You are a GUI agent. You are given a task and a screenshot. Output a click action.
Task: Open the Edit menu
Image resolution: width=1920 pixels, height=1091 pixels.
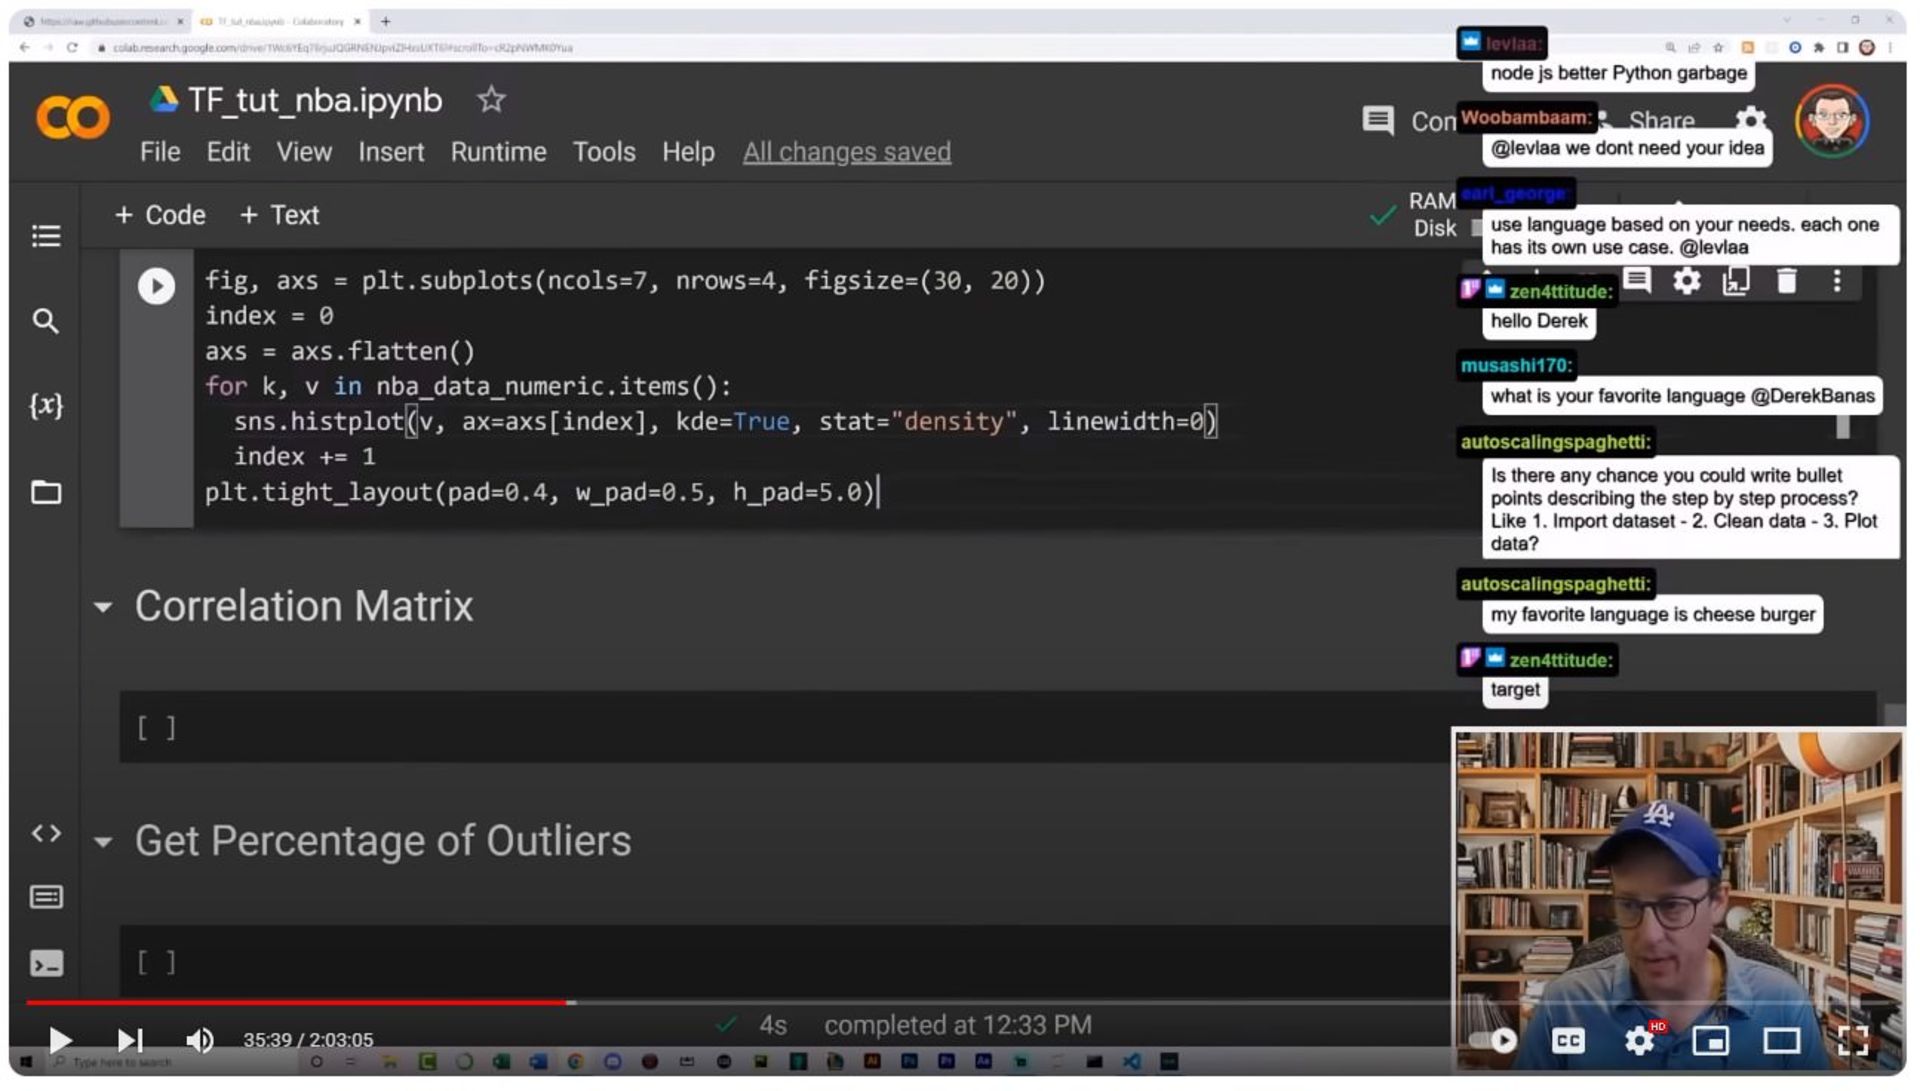(228, 152)
